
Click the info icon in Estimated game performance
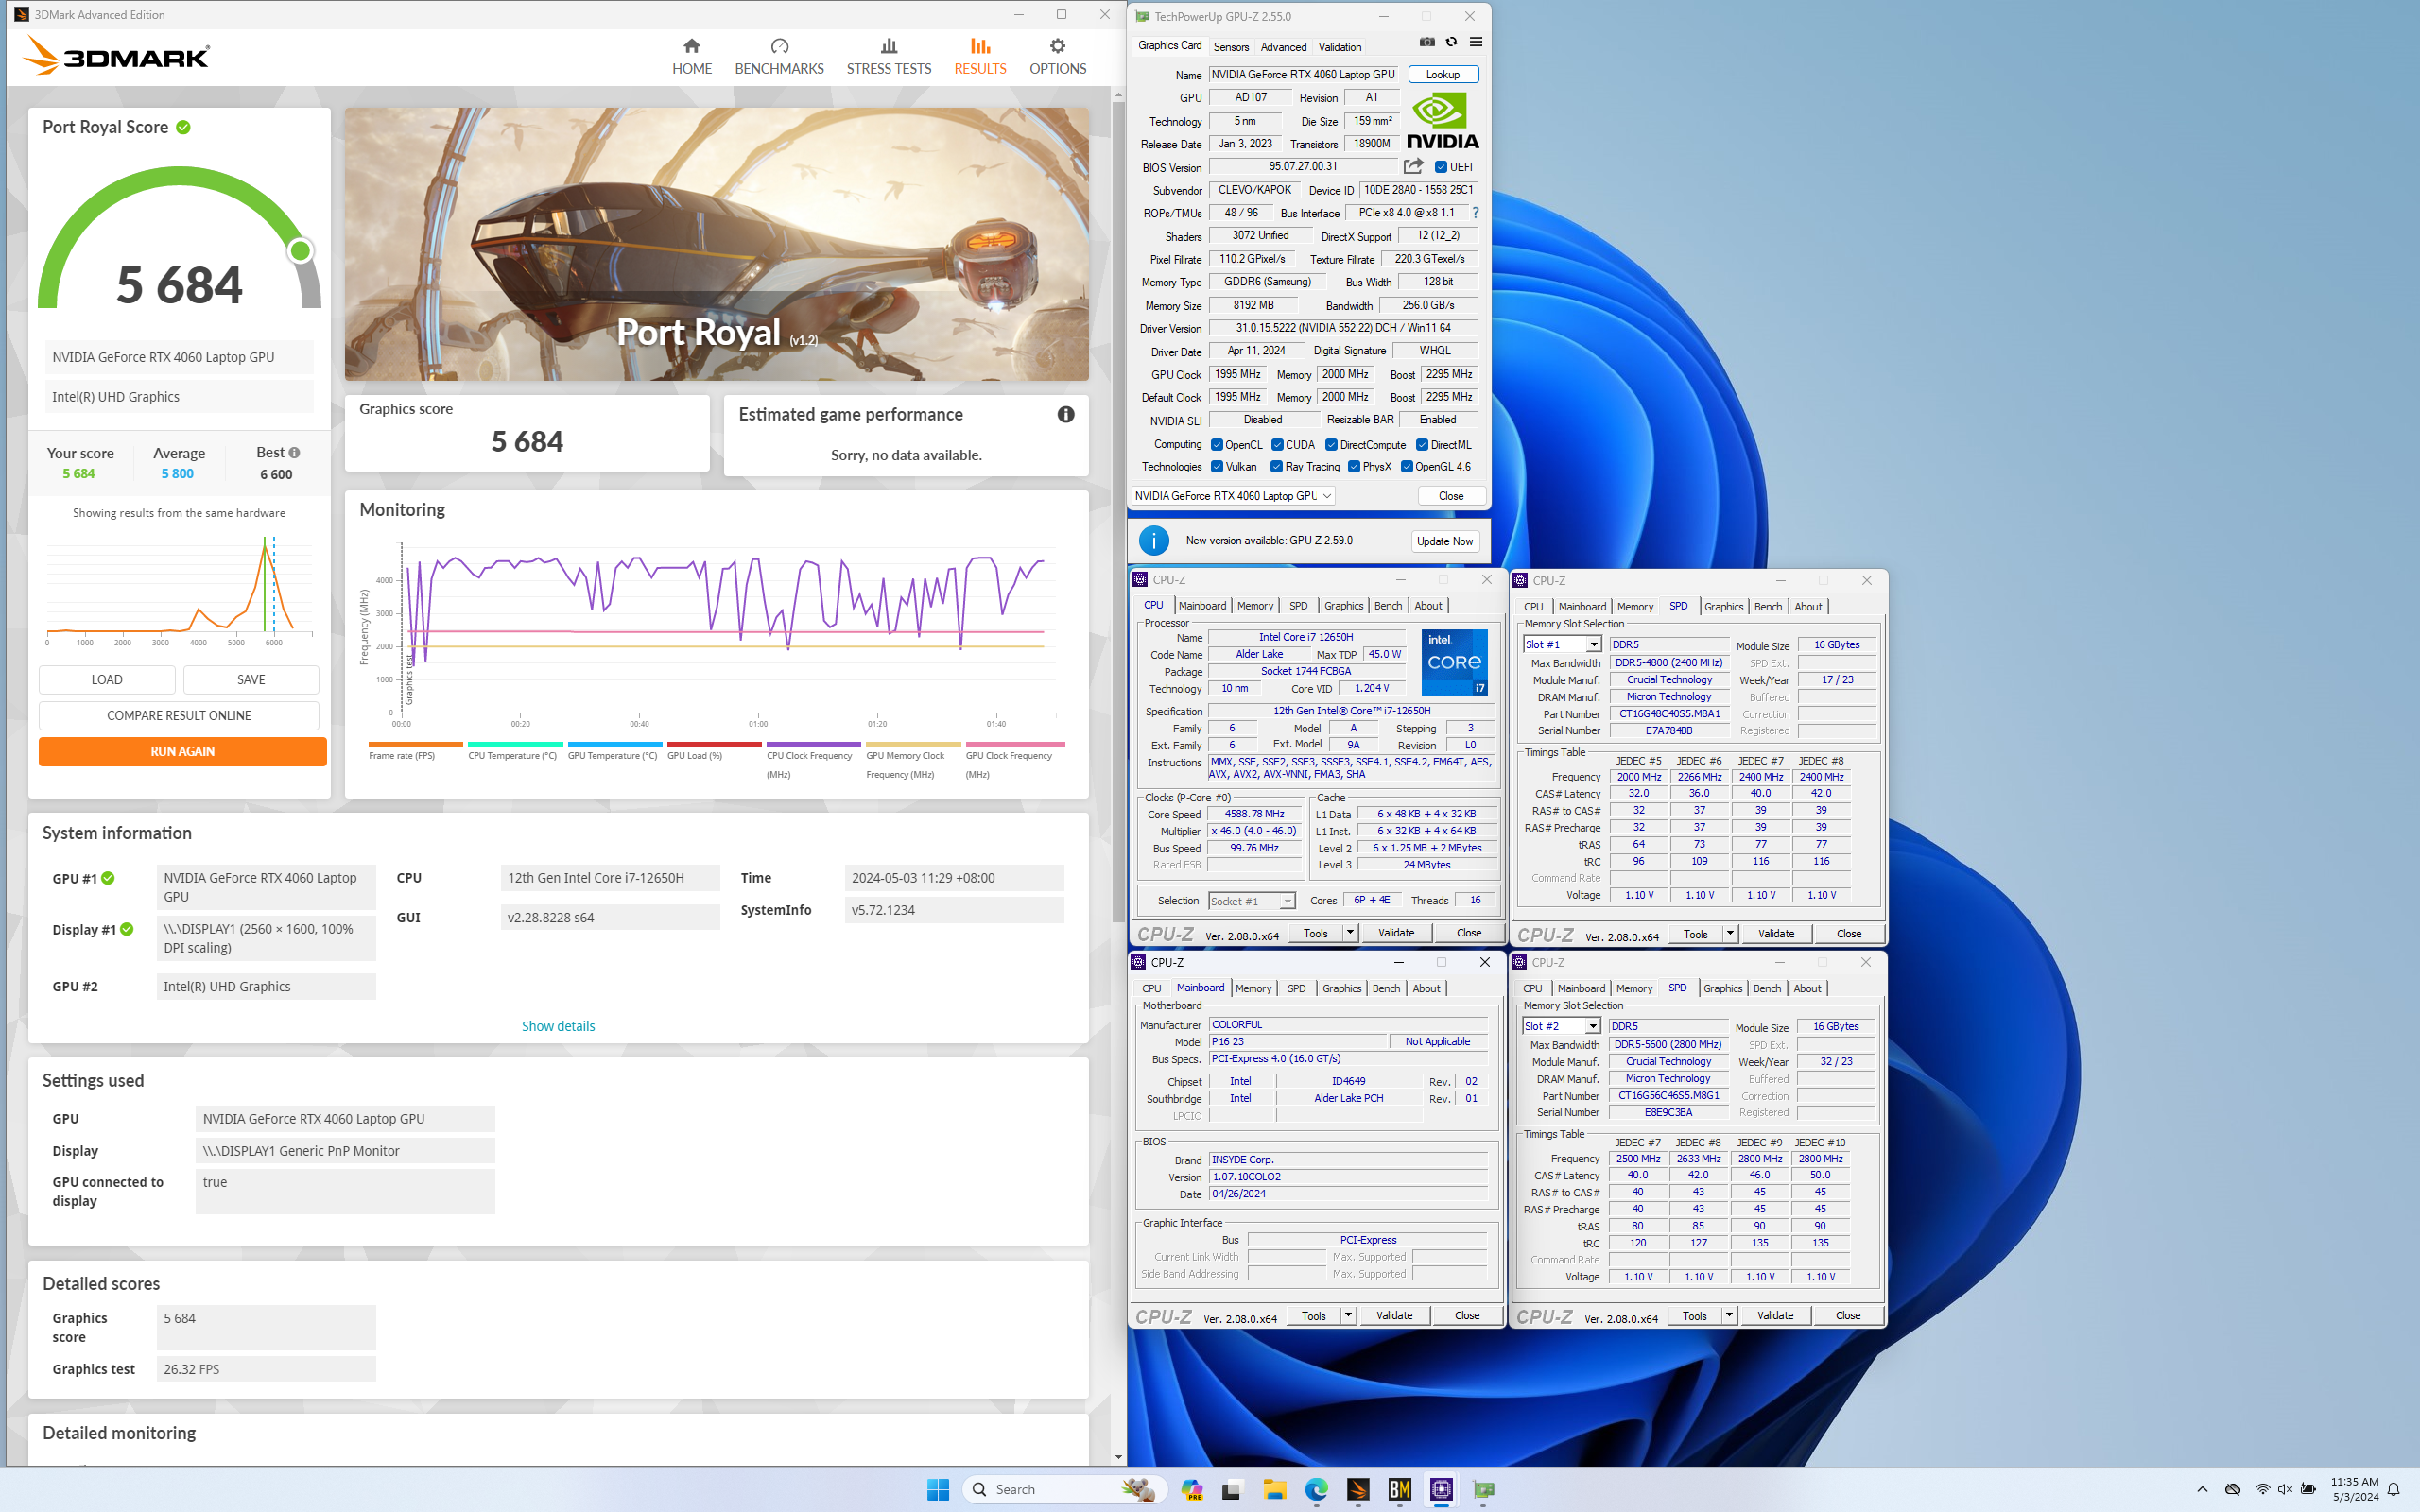1066,414
